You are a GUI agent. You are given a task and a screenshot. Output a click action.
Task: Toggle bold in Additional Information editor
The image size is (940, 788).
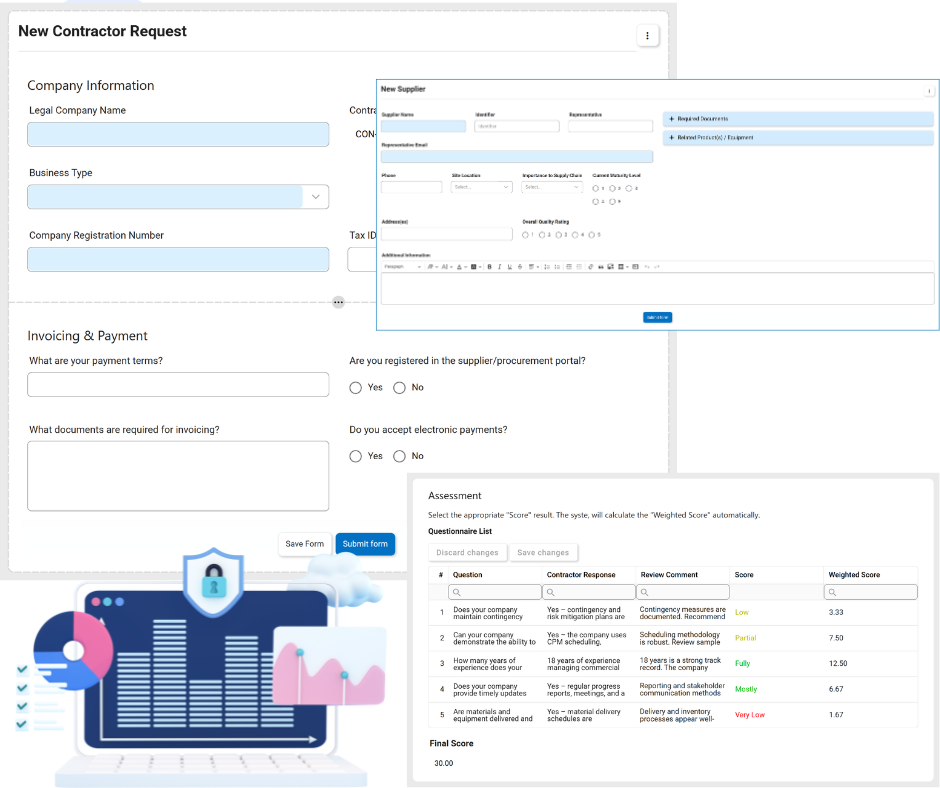pos(489,267)
